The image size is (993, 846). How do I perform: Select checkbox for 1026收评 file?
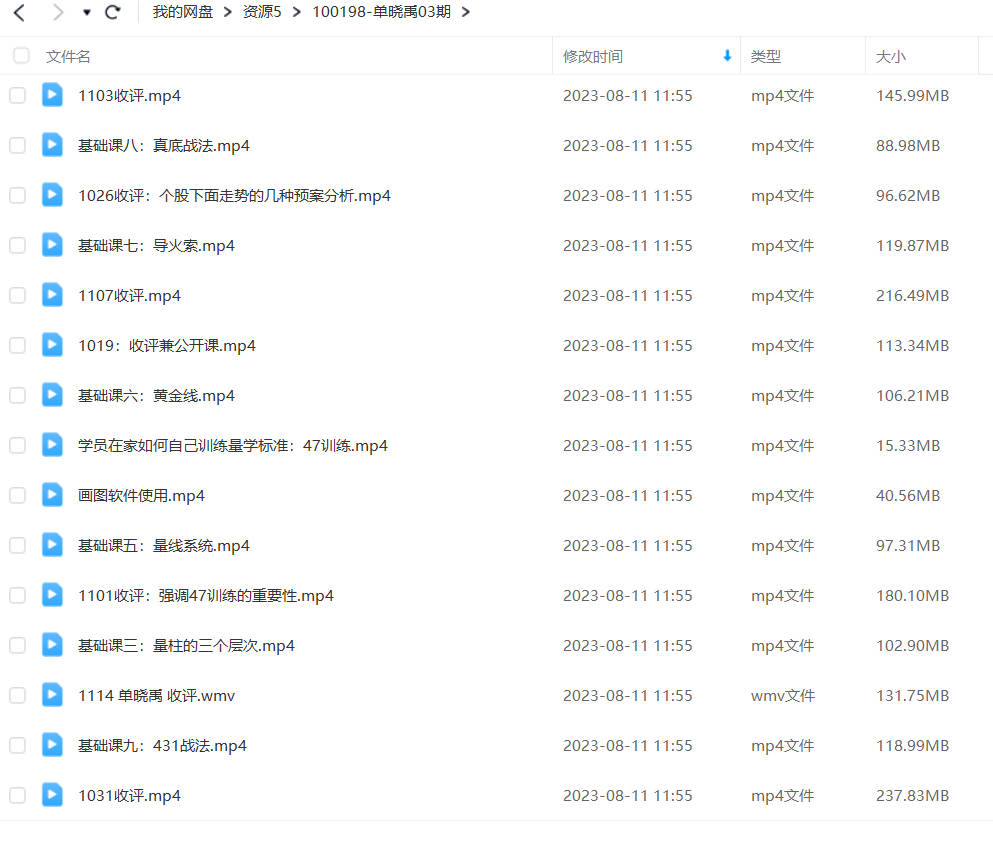(x=18, y=195)
